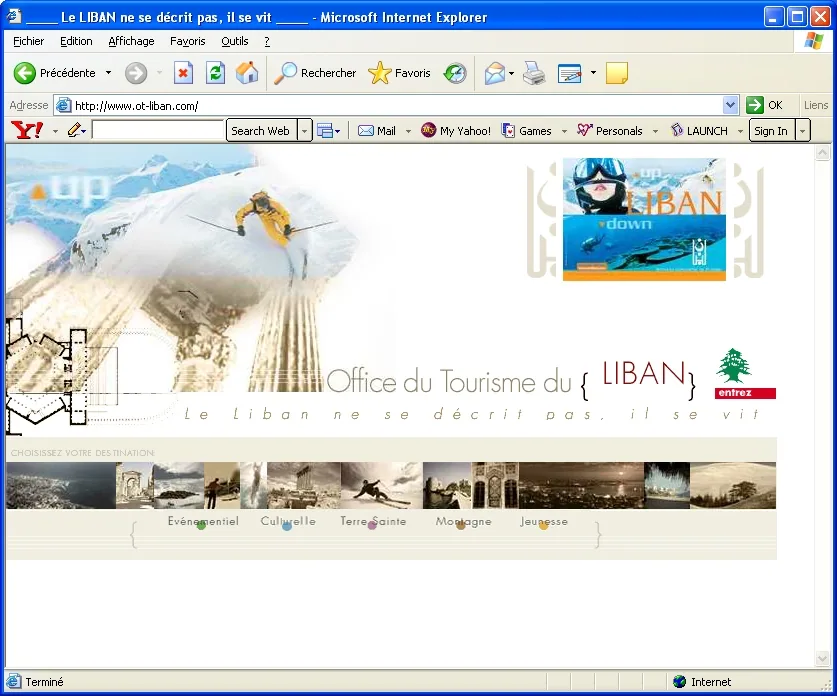837x696 pixels.
Task: Click the Search Web button
Action: (x=261, y=131)
